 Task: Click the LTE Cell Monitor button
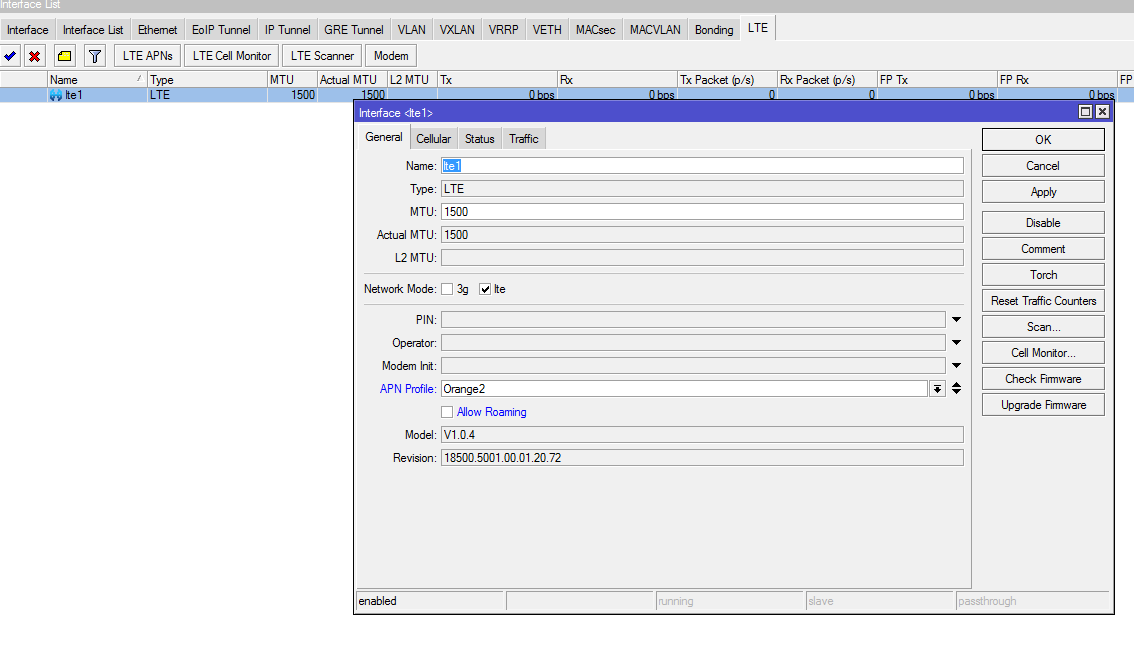click(231, 56)
